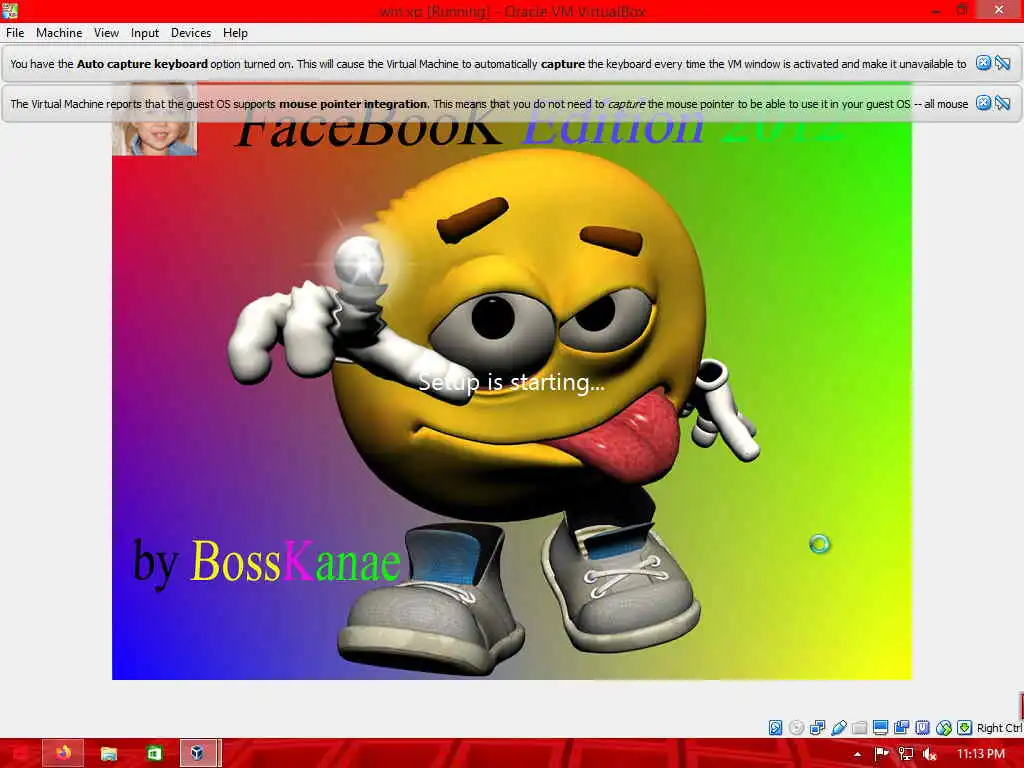1024x768 pixels.
Task: Select the VirtualBox taskbar button
Action: (x=199, y=754)
